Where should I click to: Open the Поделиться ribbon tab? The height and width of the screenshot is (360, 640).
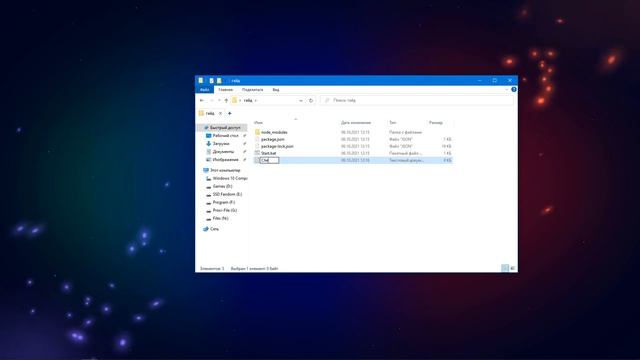click(x=252, y=89)
